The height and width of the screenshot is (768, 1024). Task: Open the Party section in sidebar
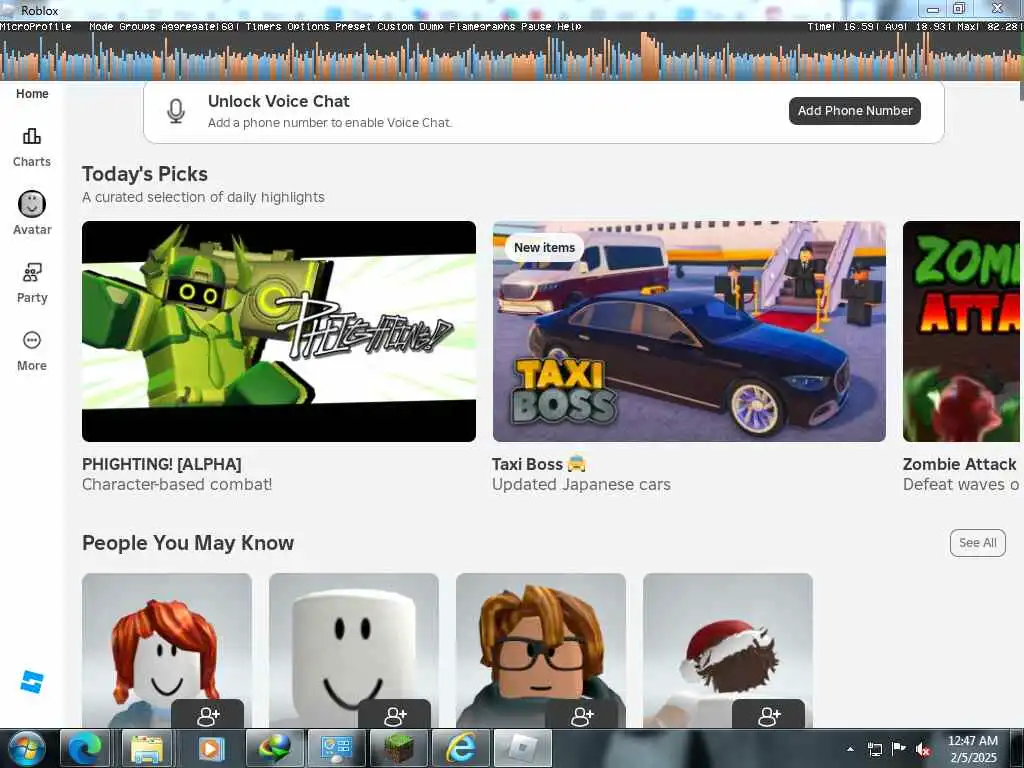tap(31, 283)
